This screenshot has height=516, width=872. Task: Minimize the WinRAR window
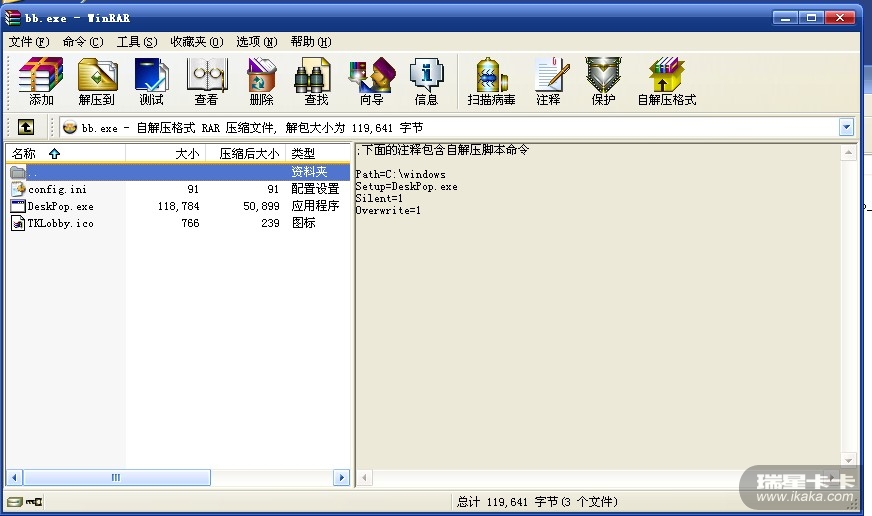[785, 18]
